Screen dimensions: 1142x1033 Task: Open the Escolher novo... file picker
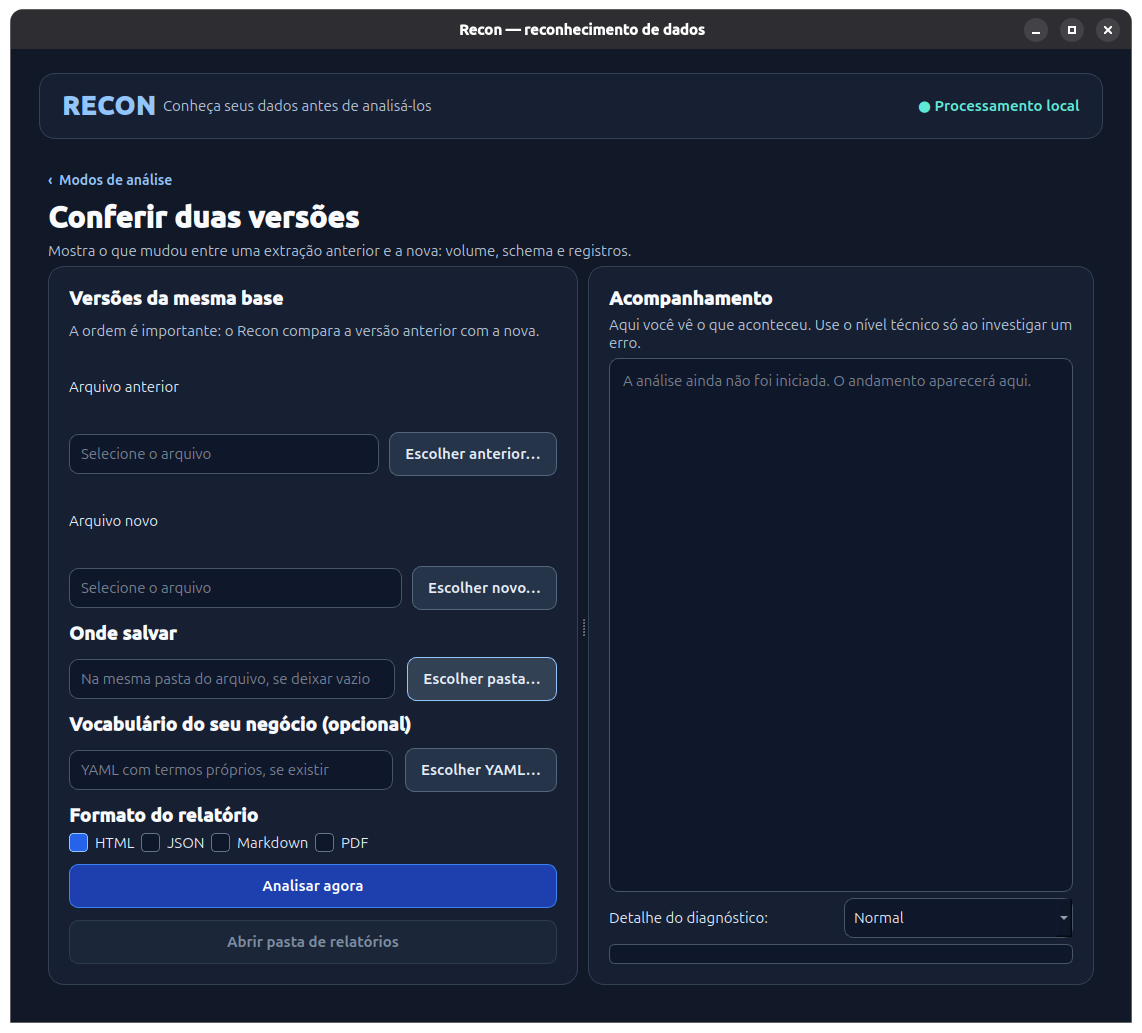(484, 588)
